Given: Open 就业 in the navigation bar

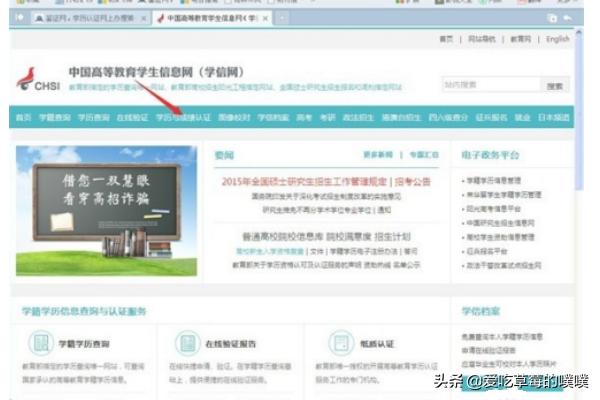Looking at the screenshot, I should tap(522, 117).
